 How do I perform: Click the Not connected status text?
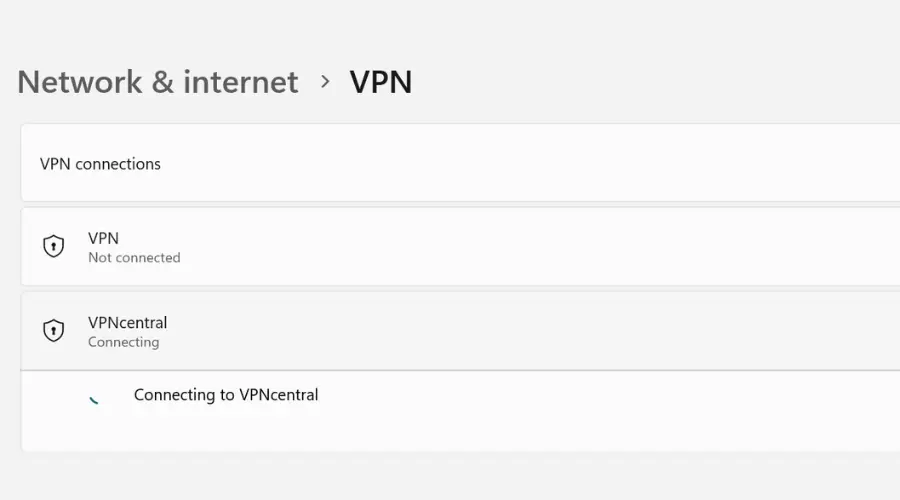pos(134,258)
